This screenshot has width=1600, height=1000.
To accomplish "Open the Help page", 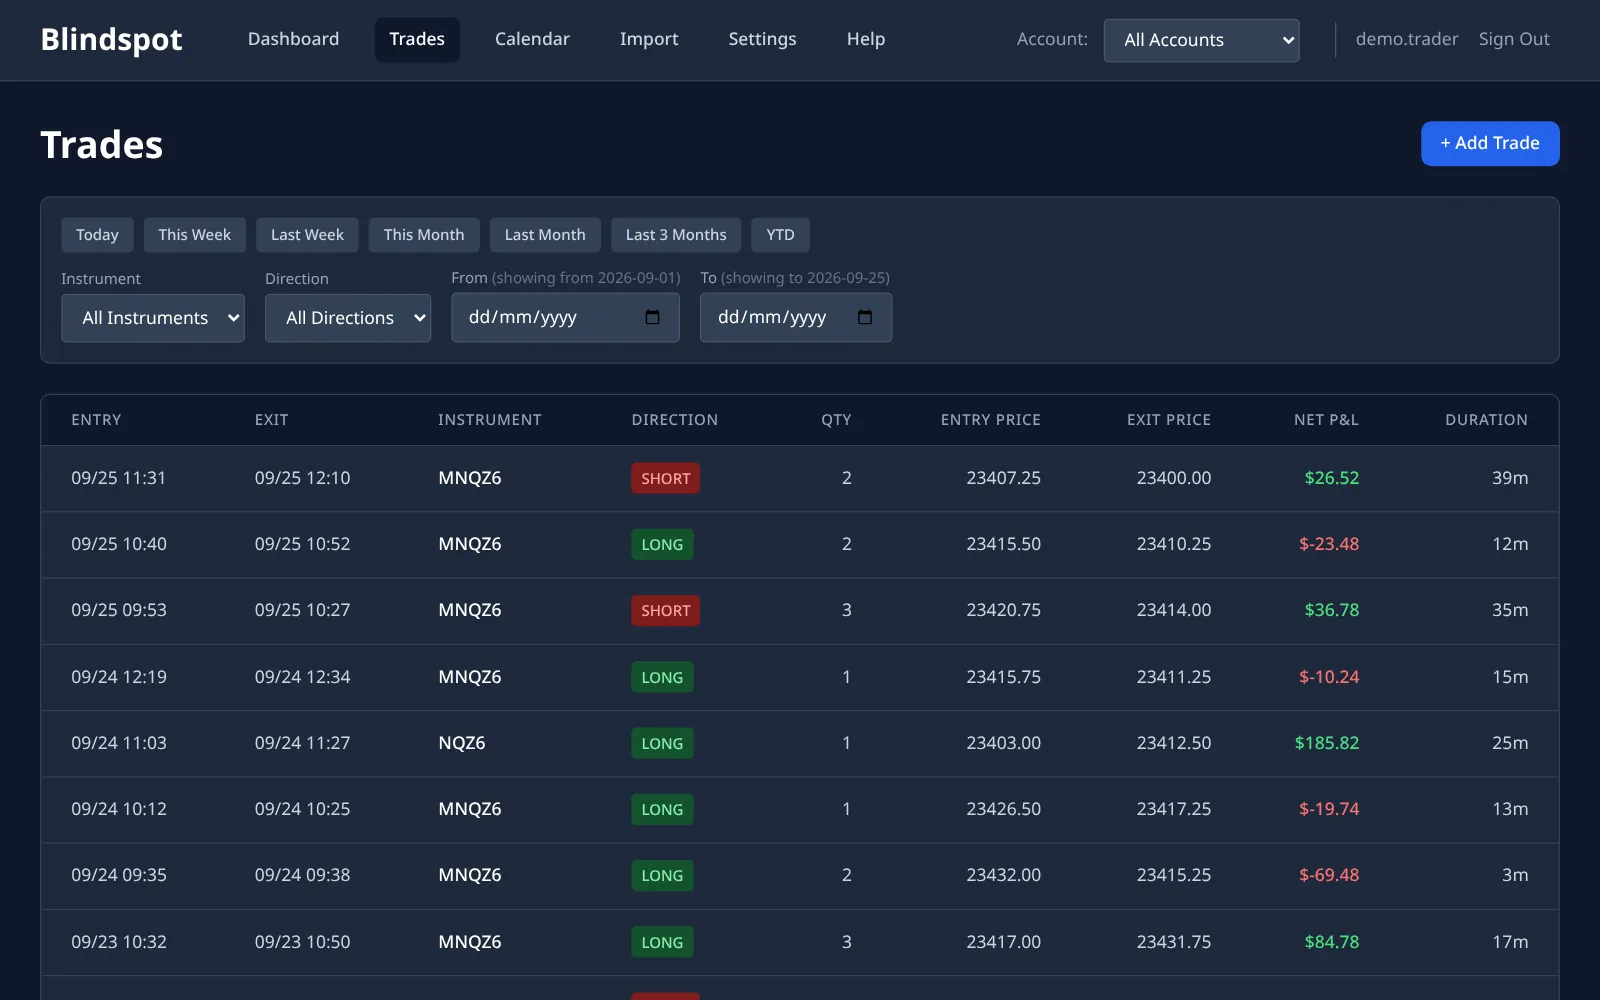I will tap(866, 39).
